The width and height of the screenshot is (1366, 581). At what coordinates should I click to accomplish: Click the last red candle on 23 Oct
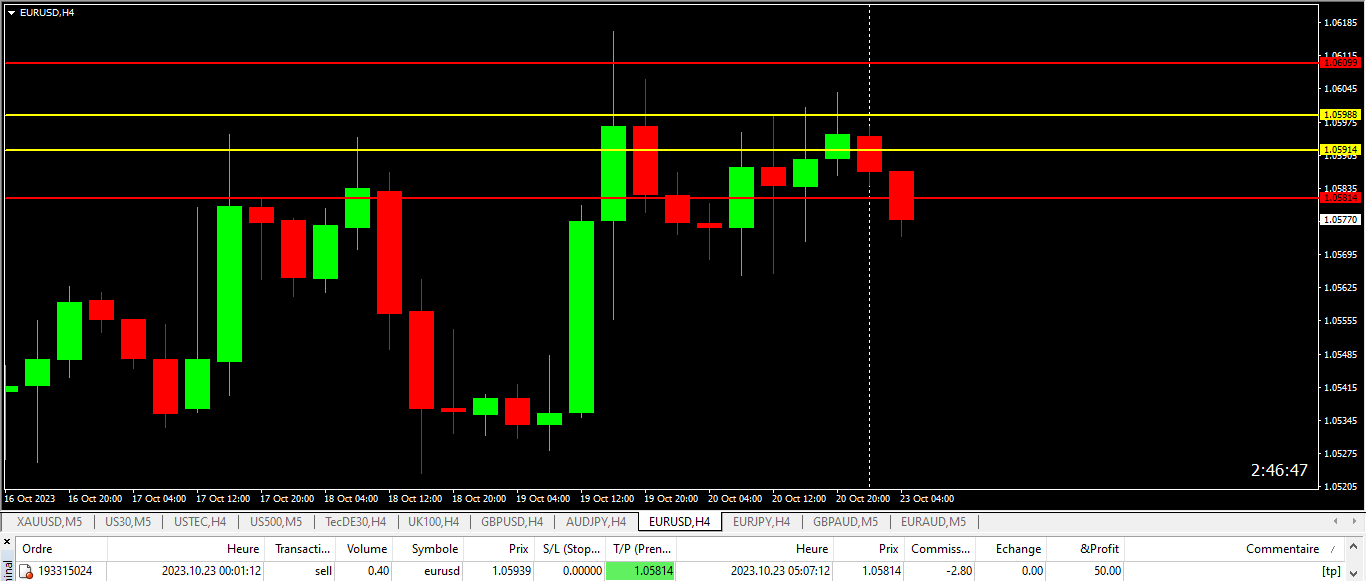point(902,195)
